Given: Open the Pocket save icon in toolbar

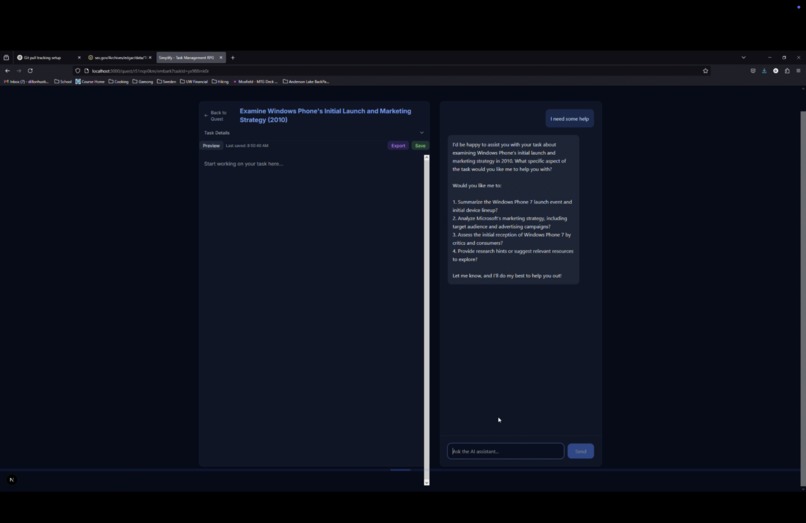Looking at the screenshot, I should (753, 71).
